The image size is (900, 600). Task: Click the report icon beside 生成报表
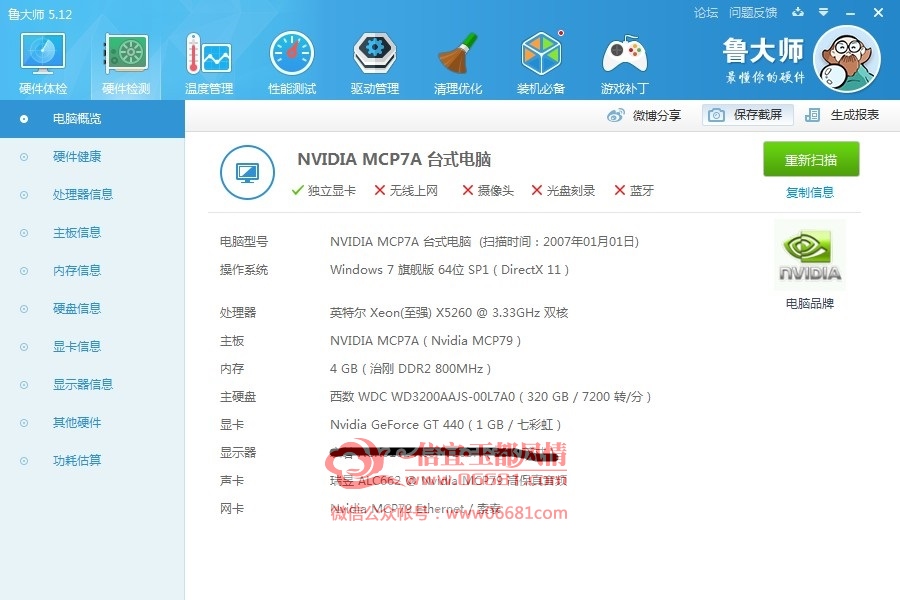812,115
